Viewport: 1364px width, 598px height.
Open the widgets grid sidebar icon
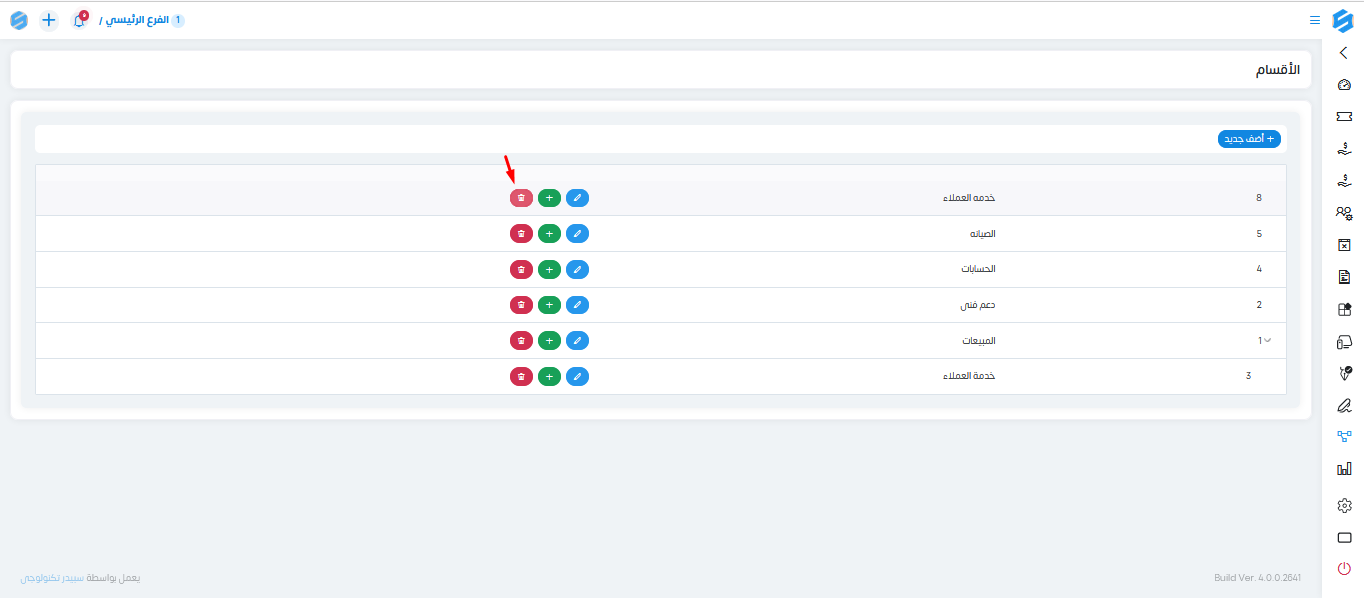point(1344,309)
